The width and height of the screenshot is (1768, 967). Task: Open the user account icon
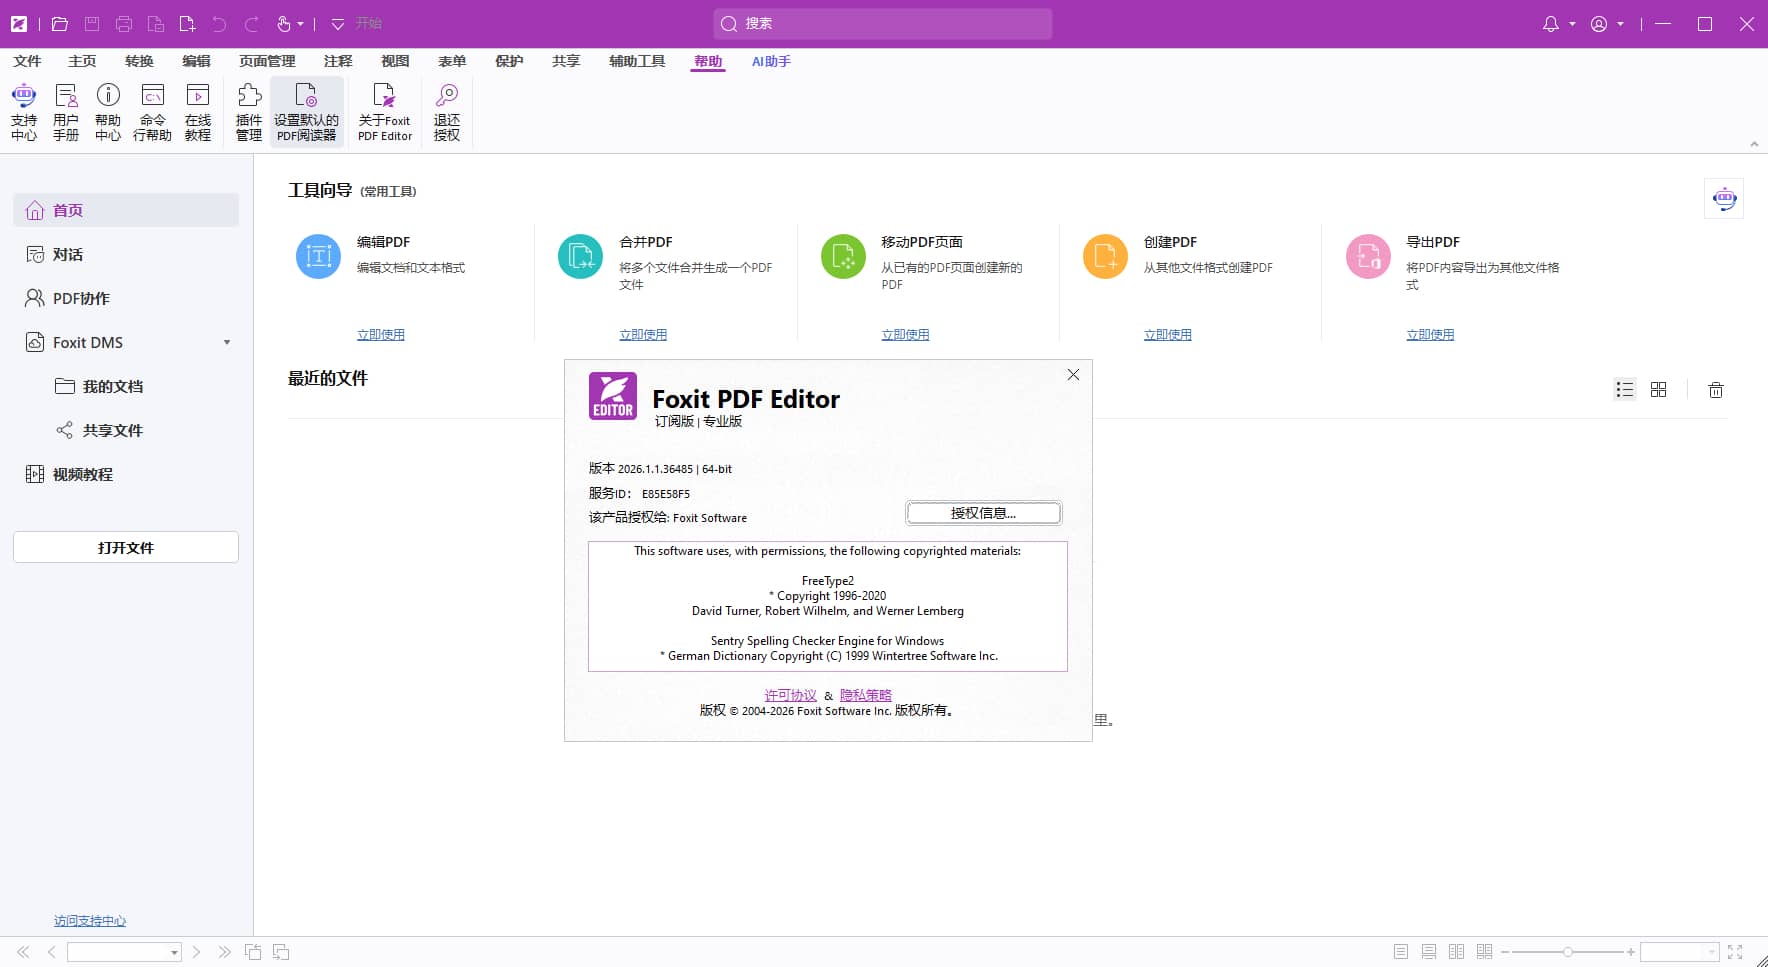coord(1599,24)
